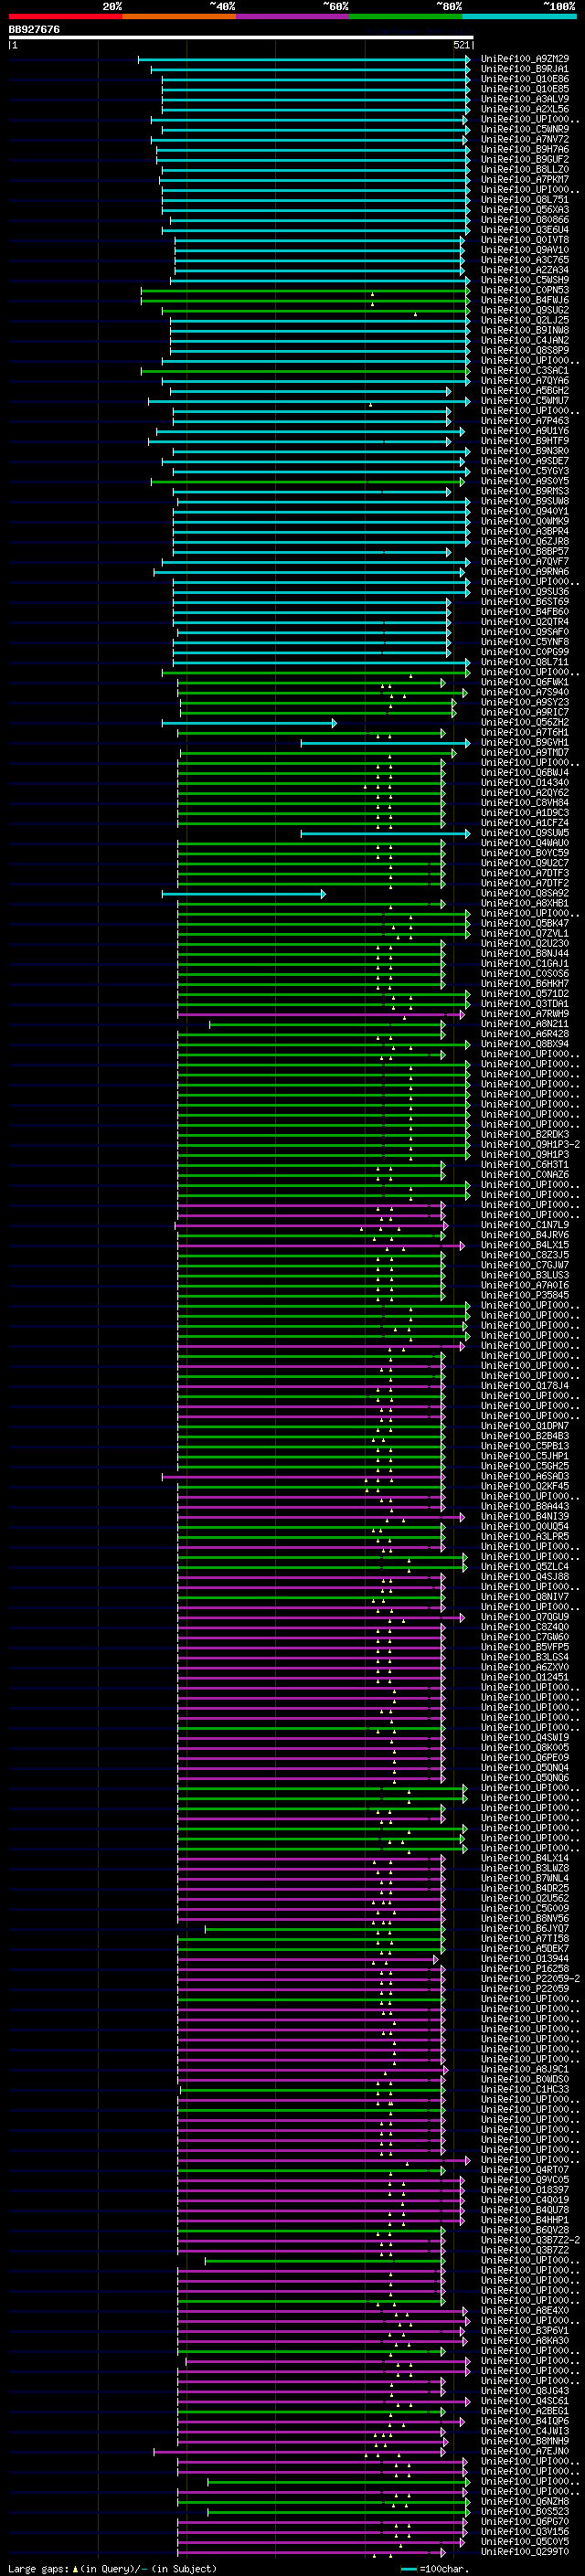Click the orange ~40% identity legend segment
585x2576 pixels.
[179, 16]
